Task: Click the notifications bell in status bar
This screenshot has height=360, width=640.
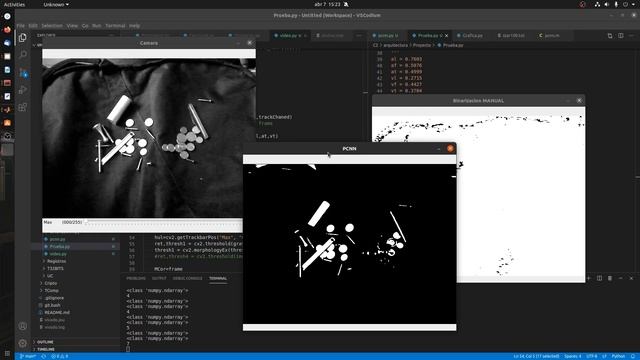Action: coord(633,356)
